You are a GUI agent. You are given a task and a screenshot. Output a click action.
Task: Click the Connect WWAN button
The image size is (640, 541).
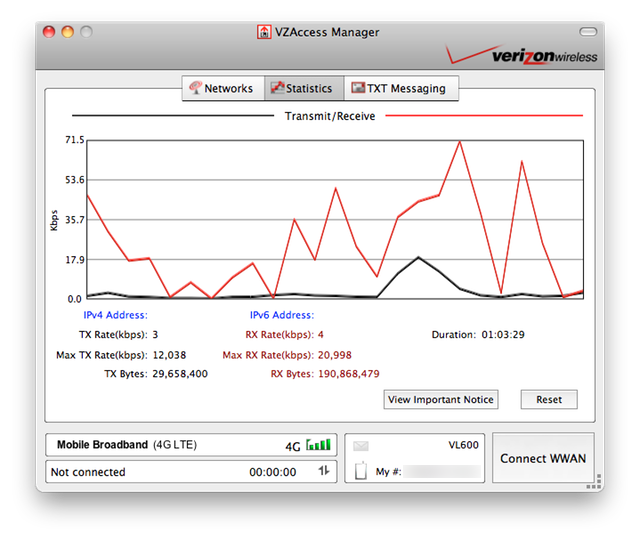tap(543, 458)
